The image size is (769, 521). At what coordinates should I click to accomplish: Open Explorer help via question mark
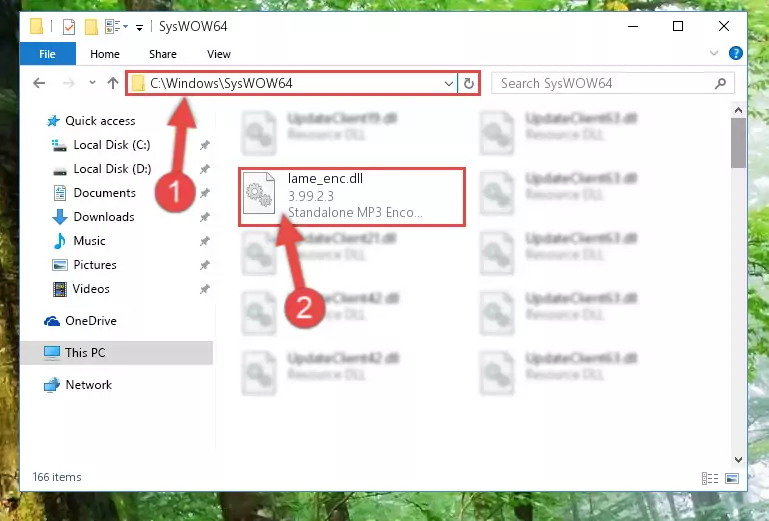click(x=736, y=53)
